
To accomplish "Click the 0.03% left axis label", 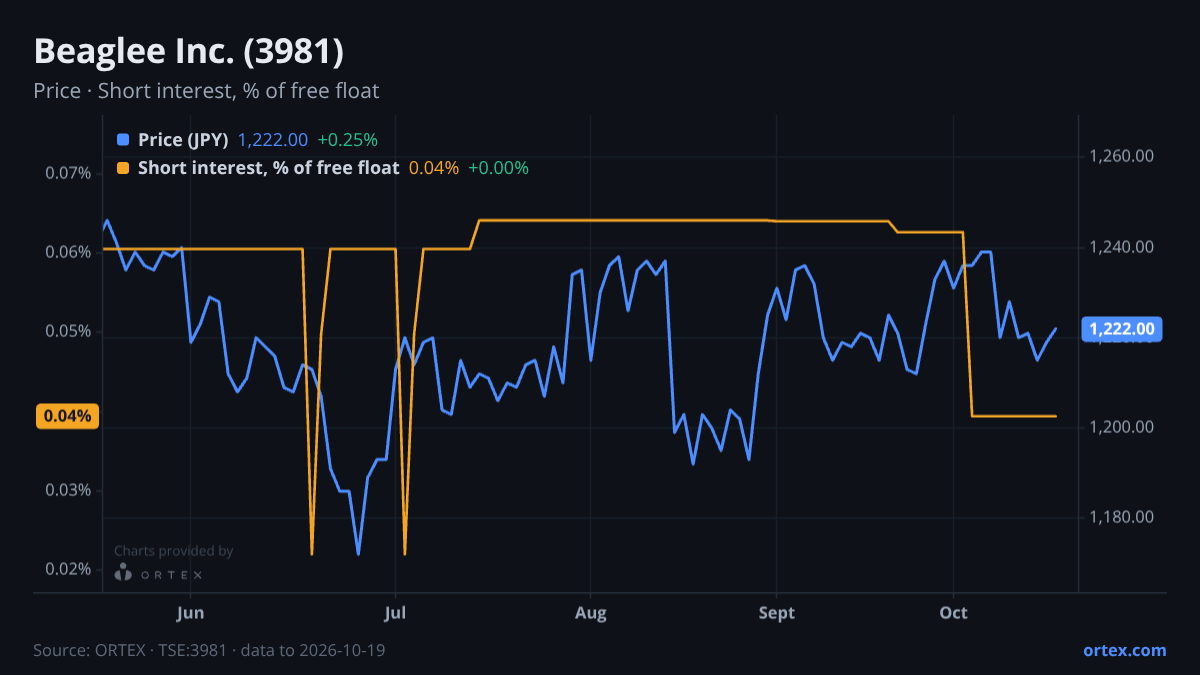I will tap(68, 490).
